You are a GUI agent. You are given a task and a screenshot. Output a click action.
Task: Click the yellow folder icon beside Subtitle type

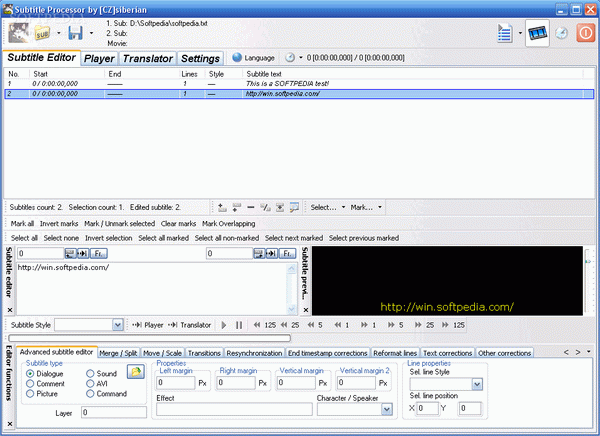point(136,372)
